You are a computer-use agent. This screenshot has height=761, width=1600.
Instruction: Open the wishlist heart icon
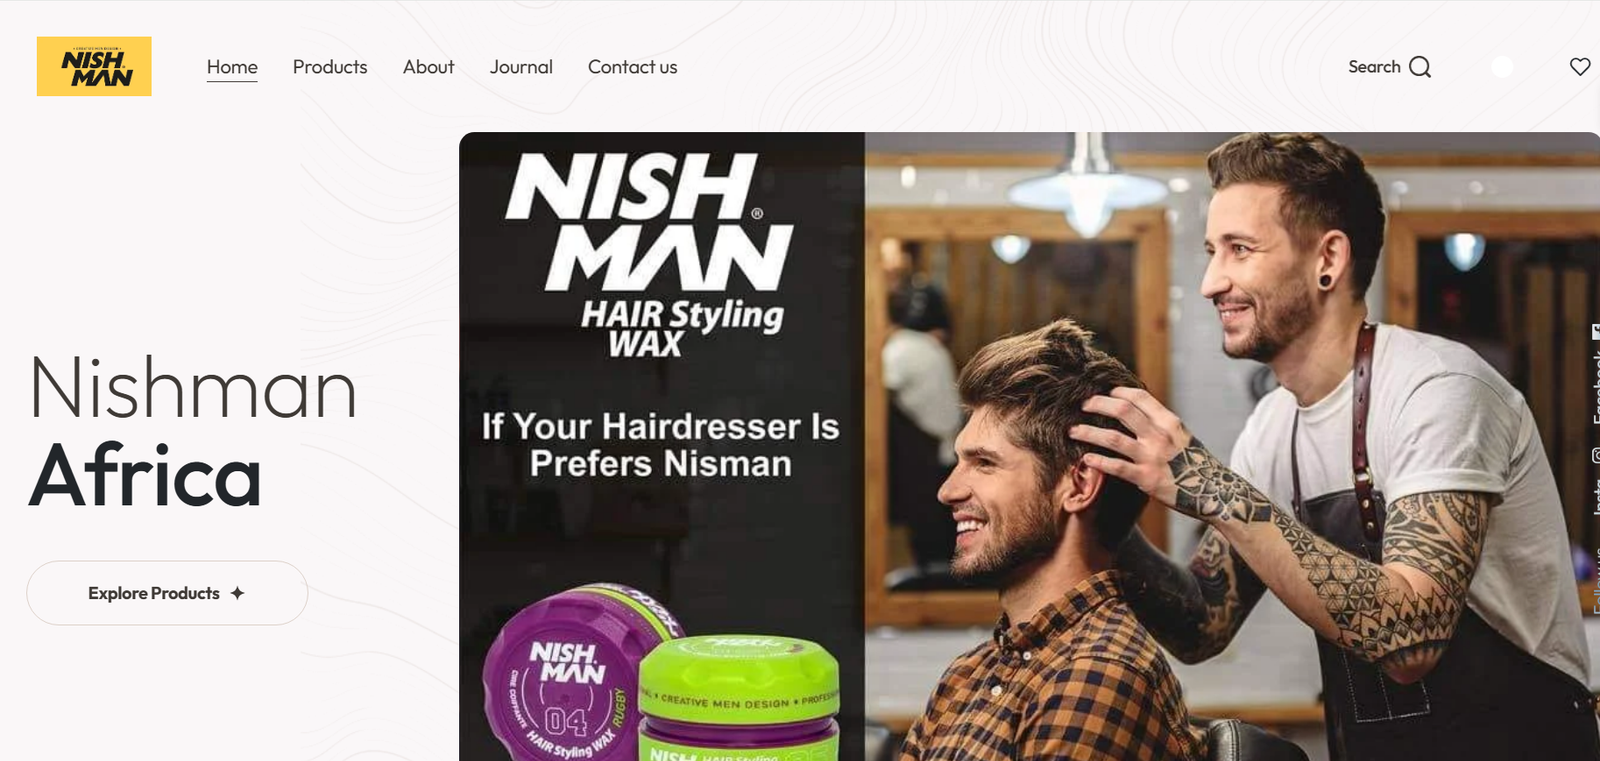coord(1580,67)
